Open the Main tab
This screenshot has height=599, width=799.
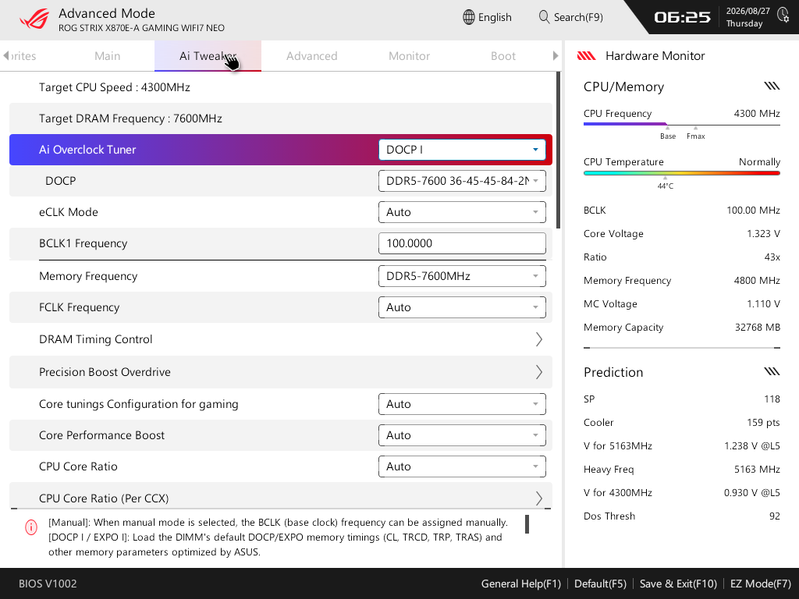point(107,56)
